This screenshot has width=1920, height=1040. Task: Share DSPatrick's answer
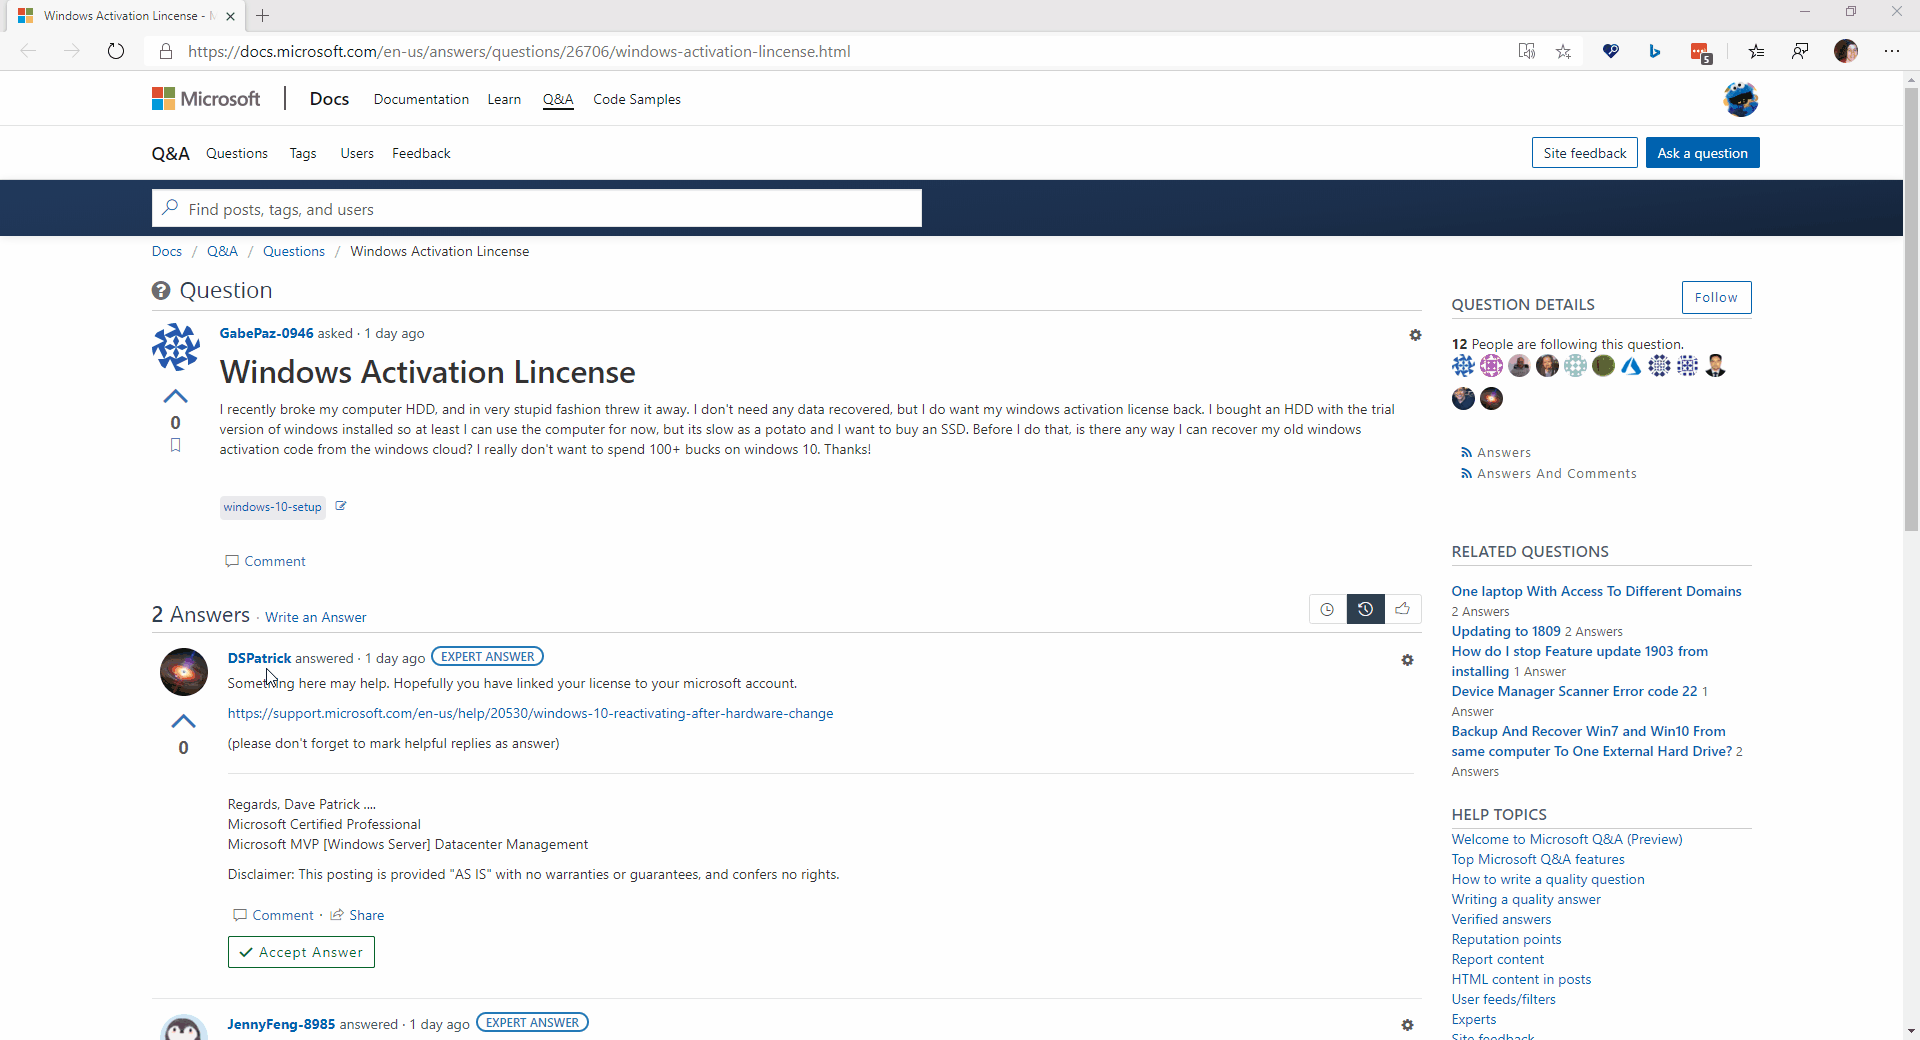click(x=358, y=915)
